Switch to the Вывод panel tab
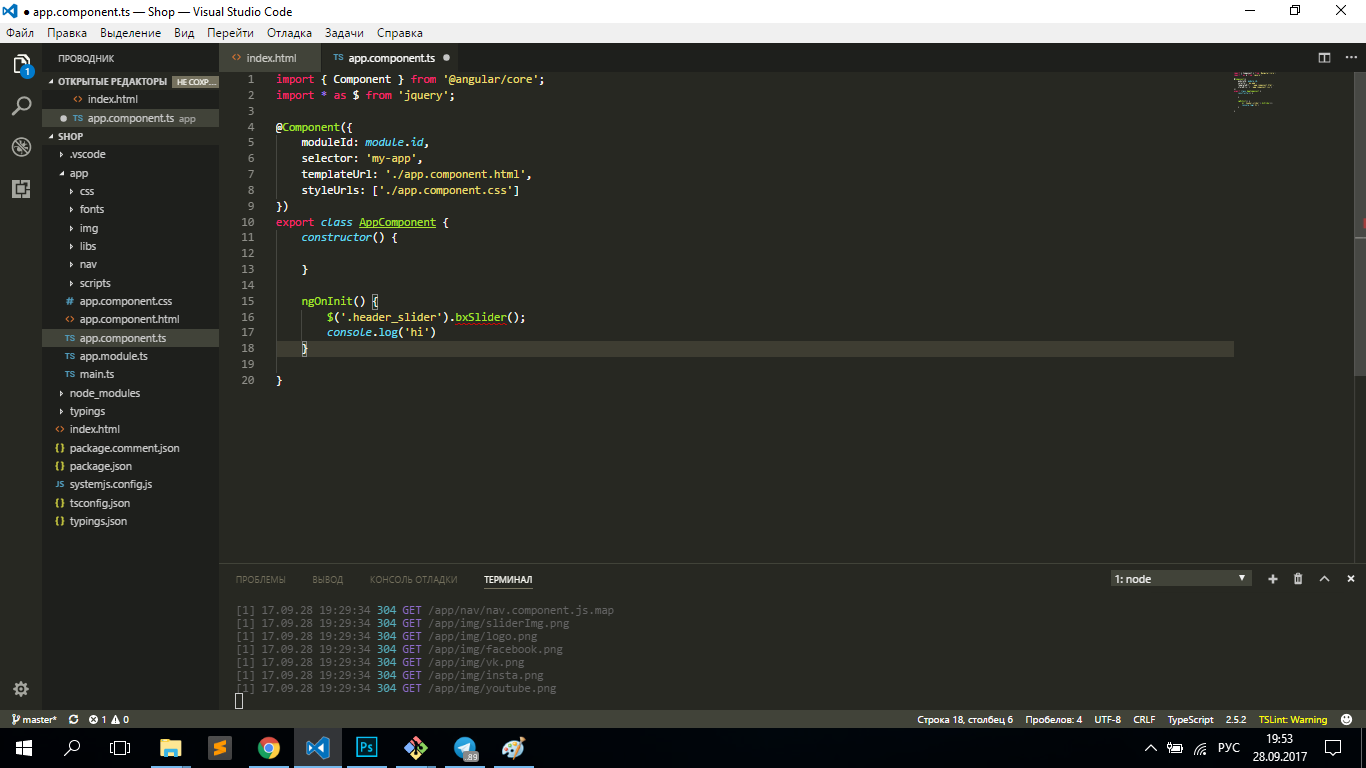The height and width of the screenshot is (768, 1366). 327,579
